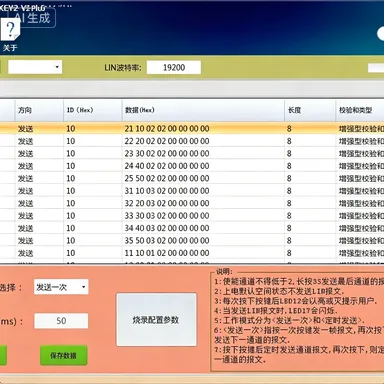
Task: Open the 关于 help question-mark icon
Action: point(10,30)
